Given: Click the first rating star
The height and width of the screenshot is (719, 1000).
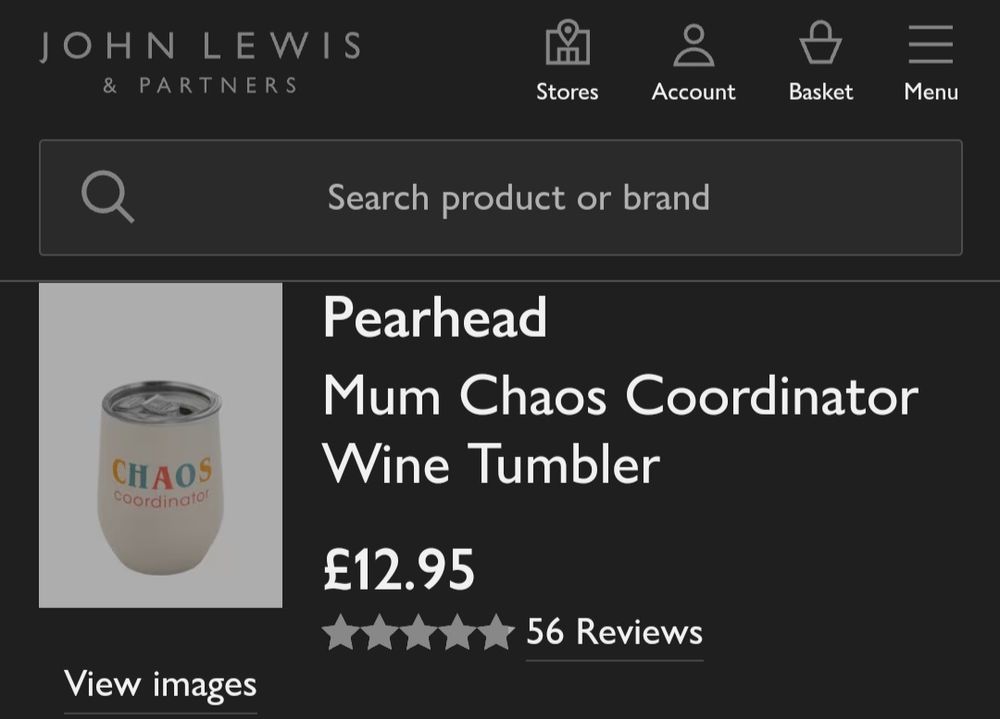Looking at the screenshot, I should point(341,633).
